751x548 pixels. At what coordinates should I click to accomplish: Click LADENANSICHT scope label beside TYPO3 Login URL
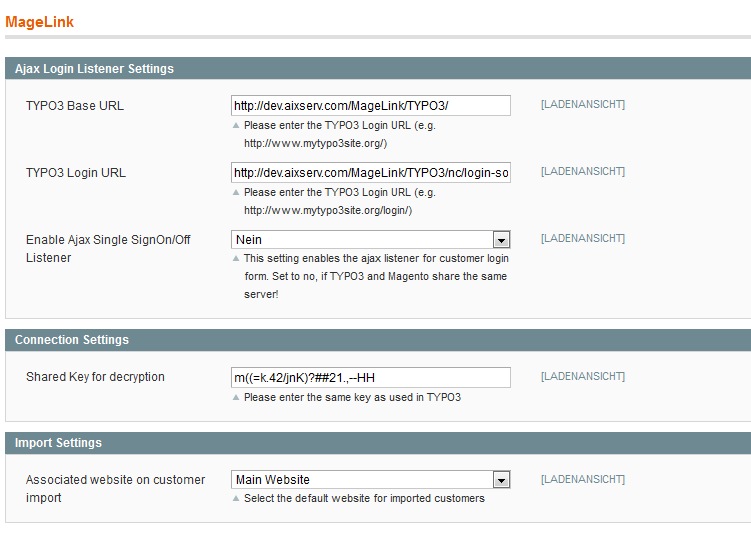582,172
